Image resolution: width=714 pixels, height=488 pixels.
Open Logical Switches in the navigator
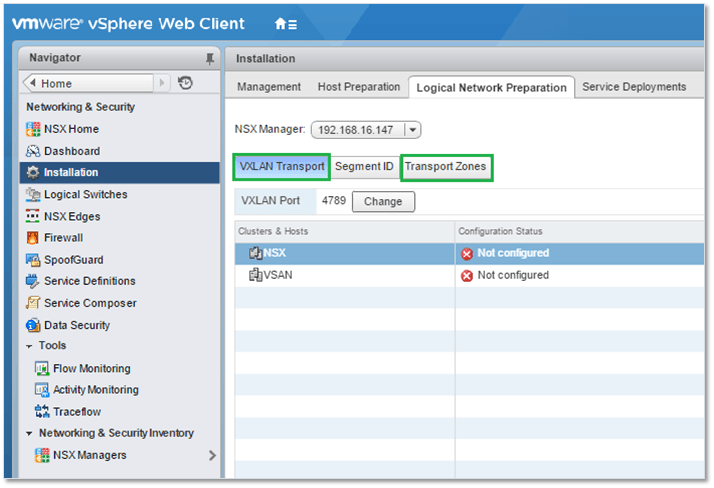[x=86, y=194]
